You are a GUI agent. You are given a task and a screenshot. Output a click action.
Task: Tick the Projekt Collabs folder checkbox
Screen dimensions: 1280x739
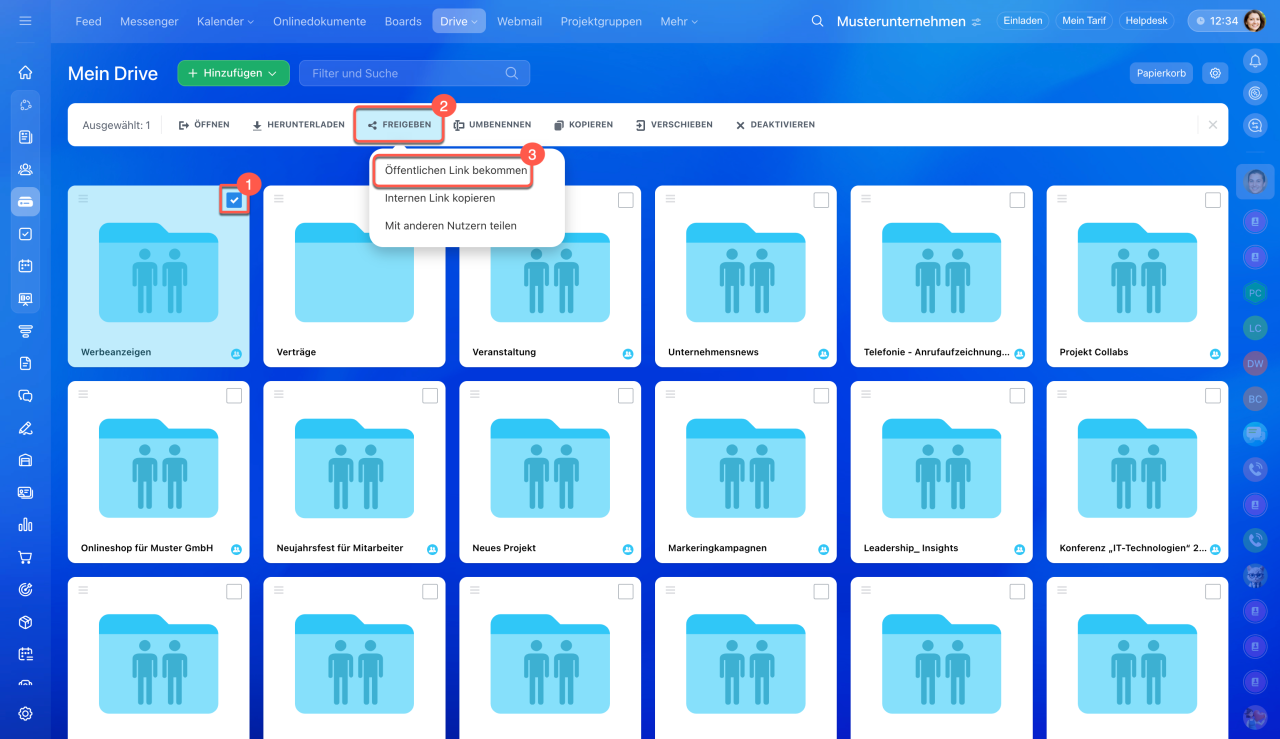pos(1213,200)
